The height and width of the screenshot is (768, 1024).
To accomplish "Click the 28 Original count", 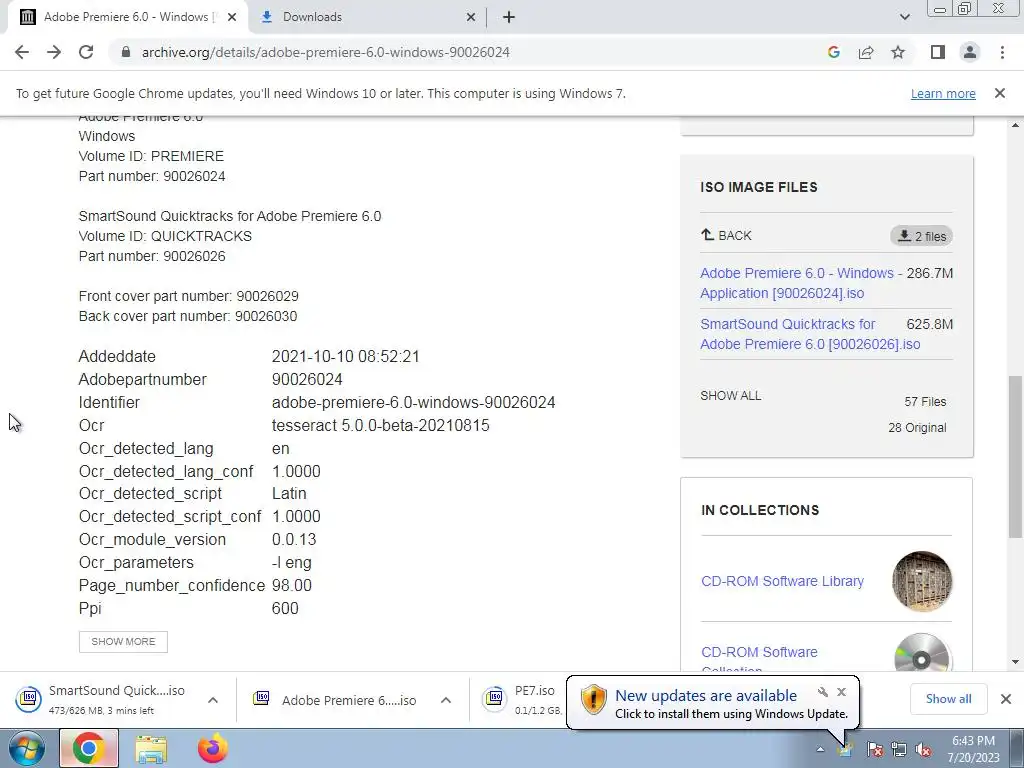I will point(917,428).
